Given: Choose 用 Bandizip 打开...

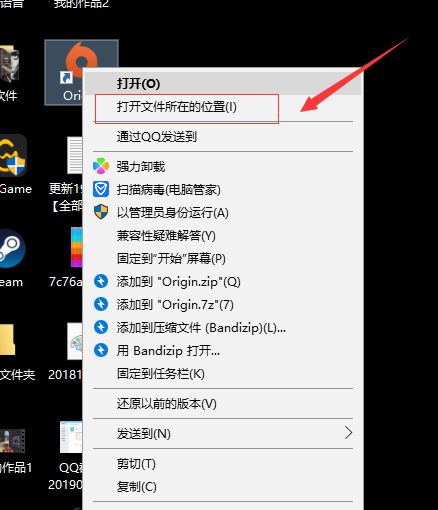Looking at the screenshot, I should 223,351.
